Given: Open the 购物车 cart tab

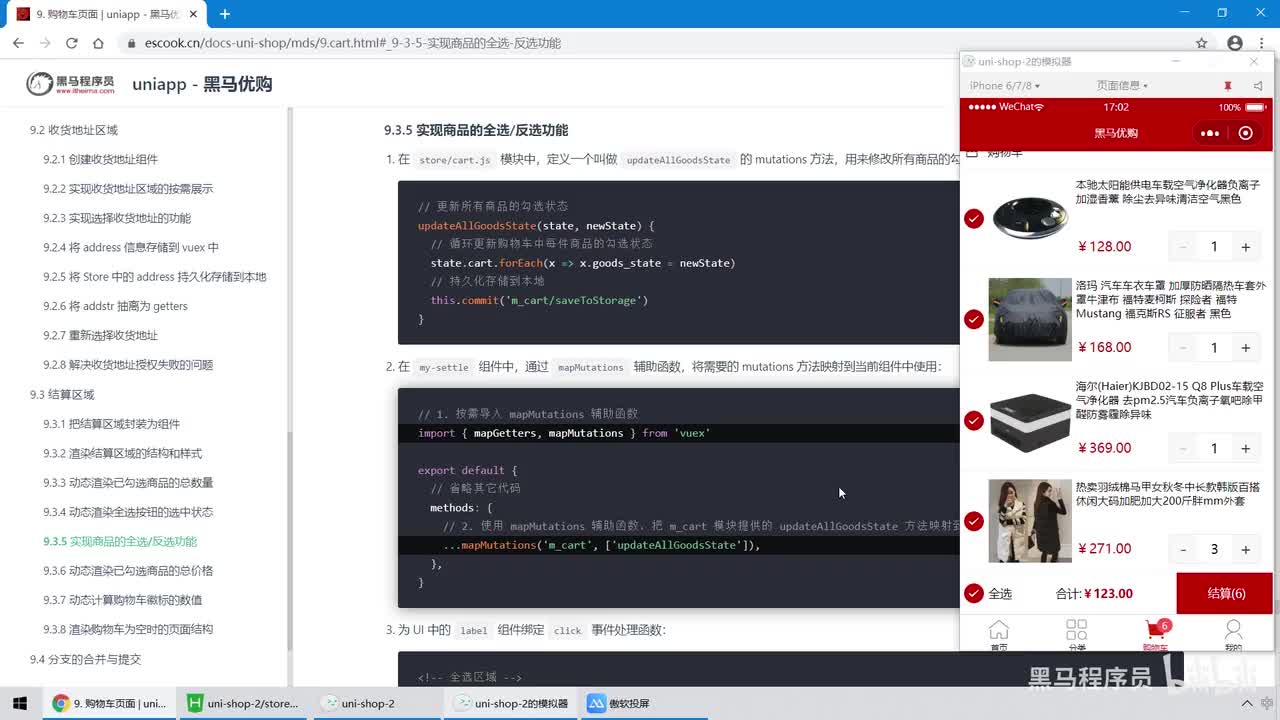Looking at the screenshot, I should click(1155, 634).
